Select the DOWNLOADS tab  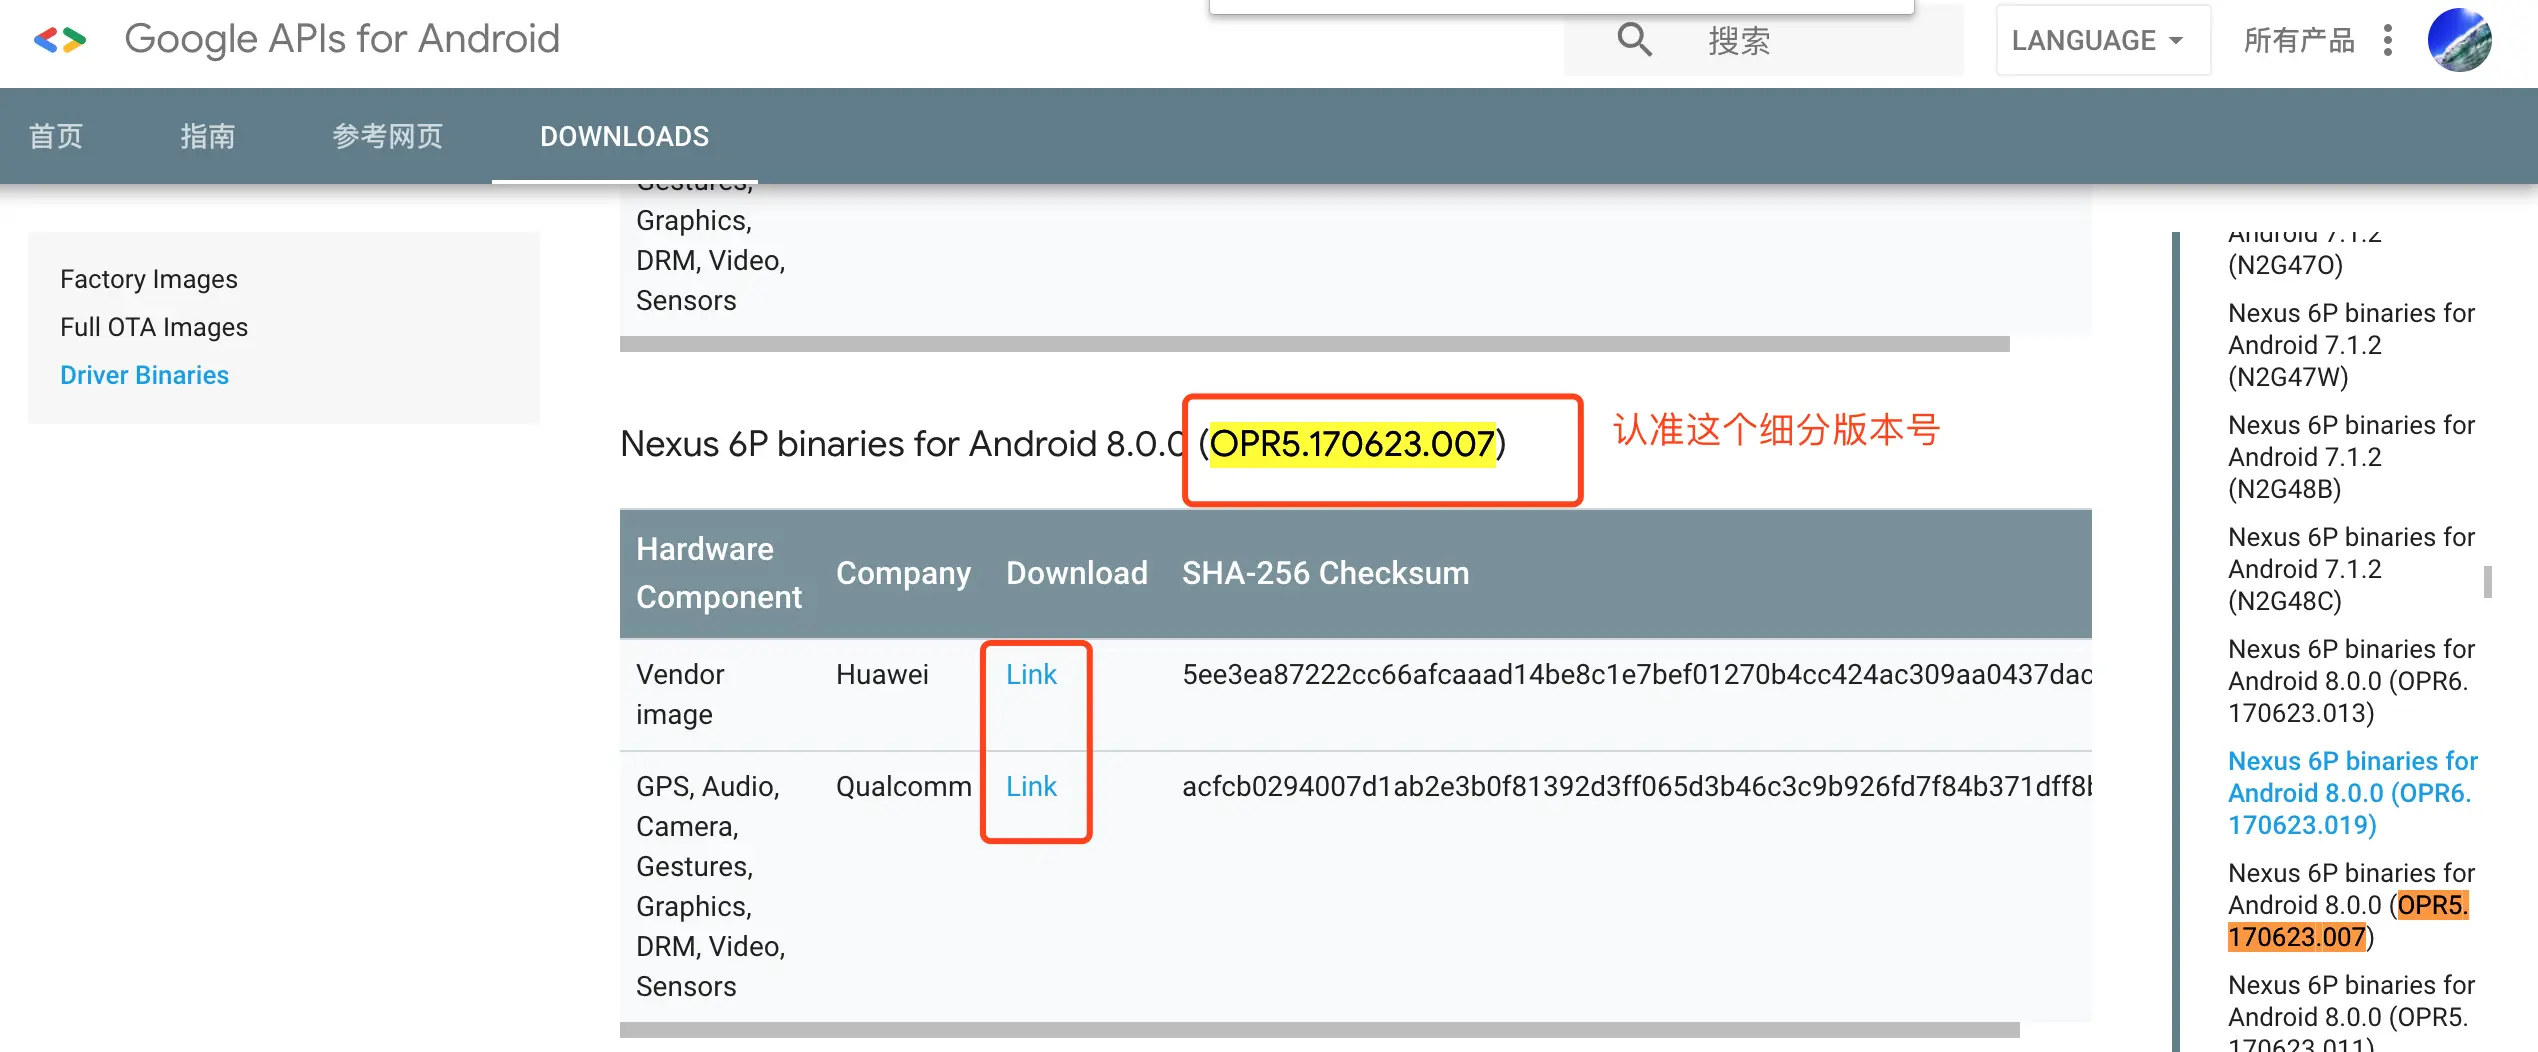[x=625, y=136]
